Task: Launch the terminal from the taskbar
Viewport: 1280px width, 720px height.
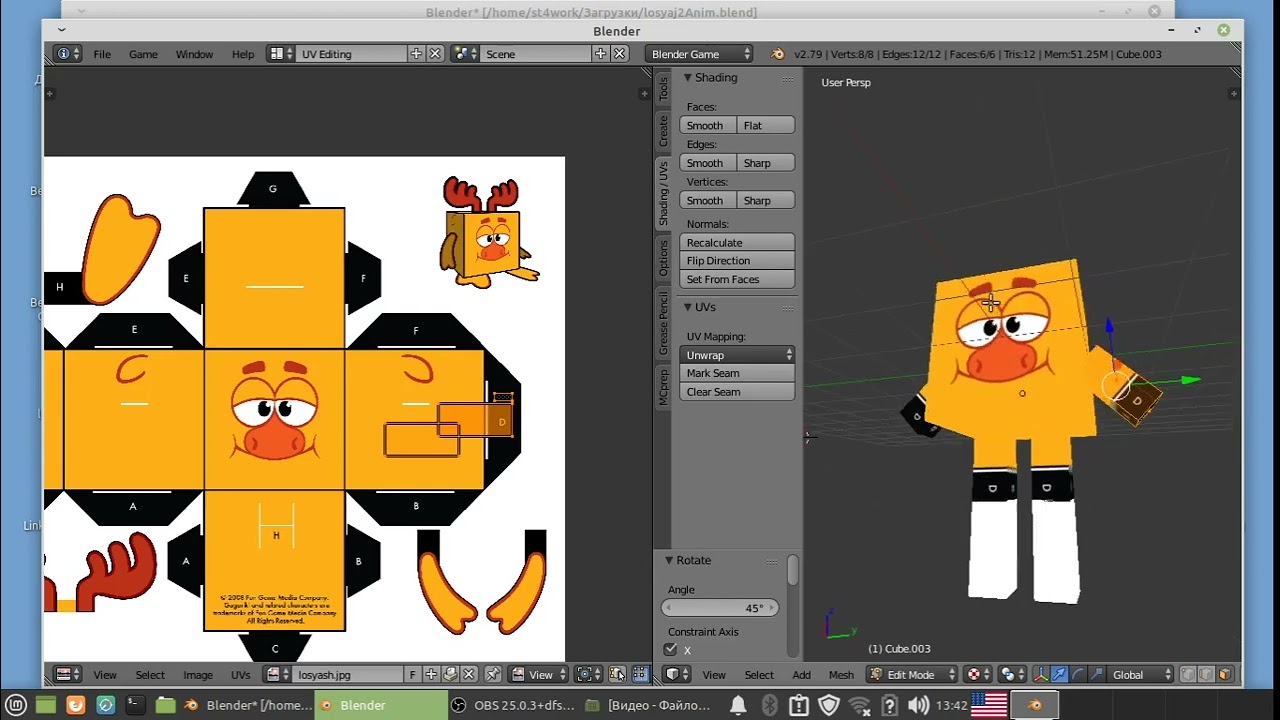Action: (x=135, y=705)
